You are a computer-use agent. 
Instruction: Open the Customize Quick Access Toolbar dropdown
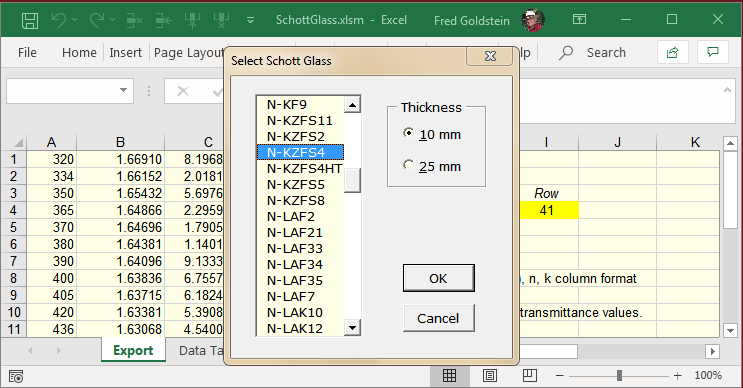250,20
